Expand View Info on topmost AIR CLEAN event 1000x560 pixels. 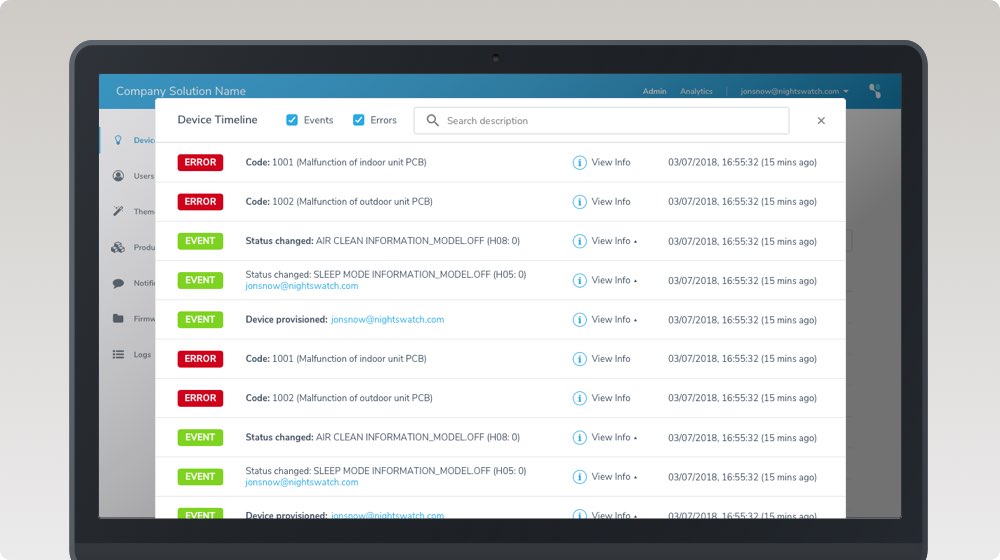pos(612,241)
